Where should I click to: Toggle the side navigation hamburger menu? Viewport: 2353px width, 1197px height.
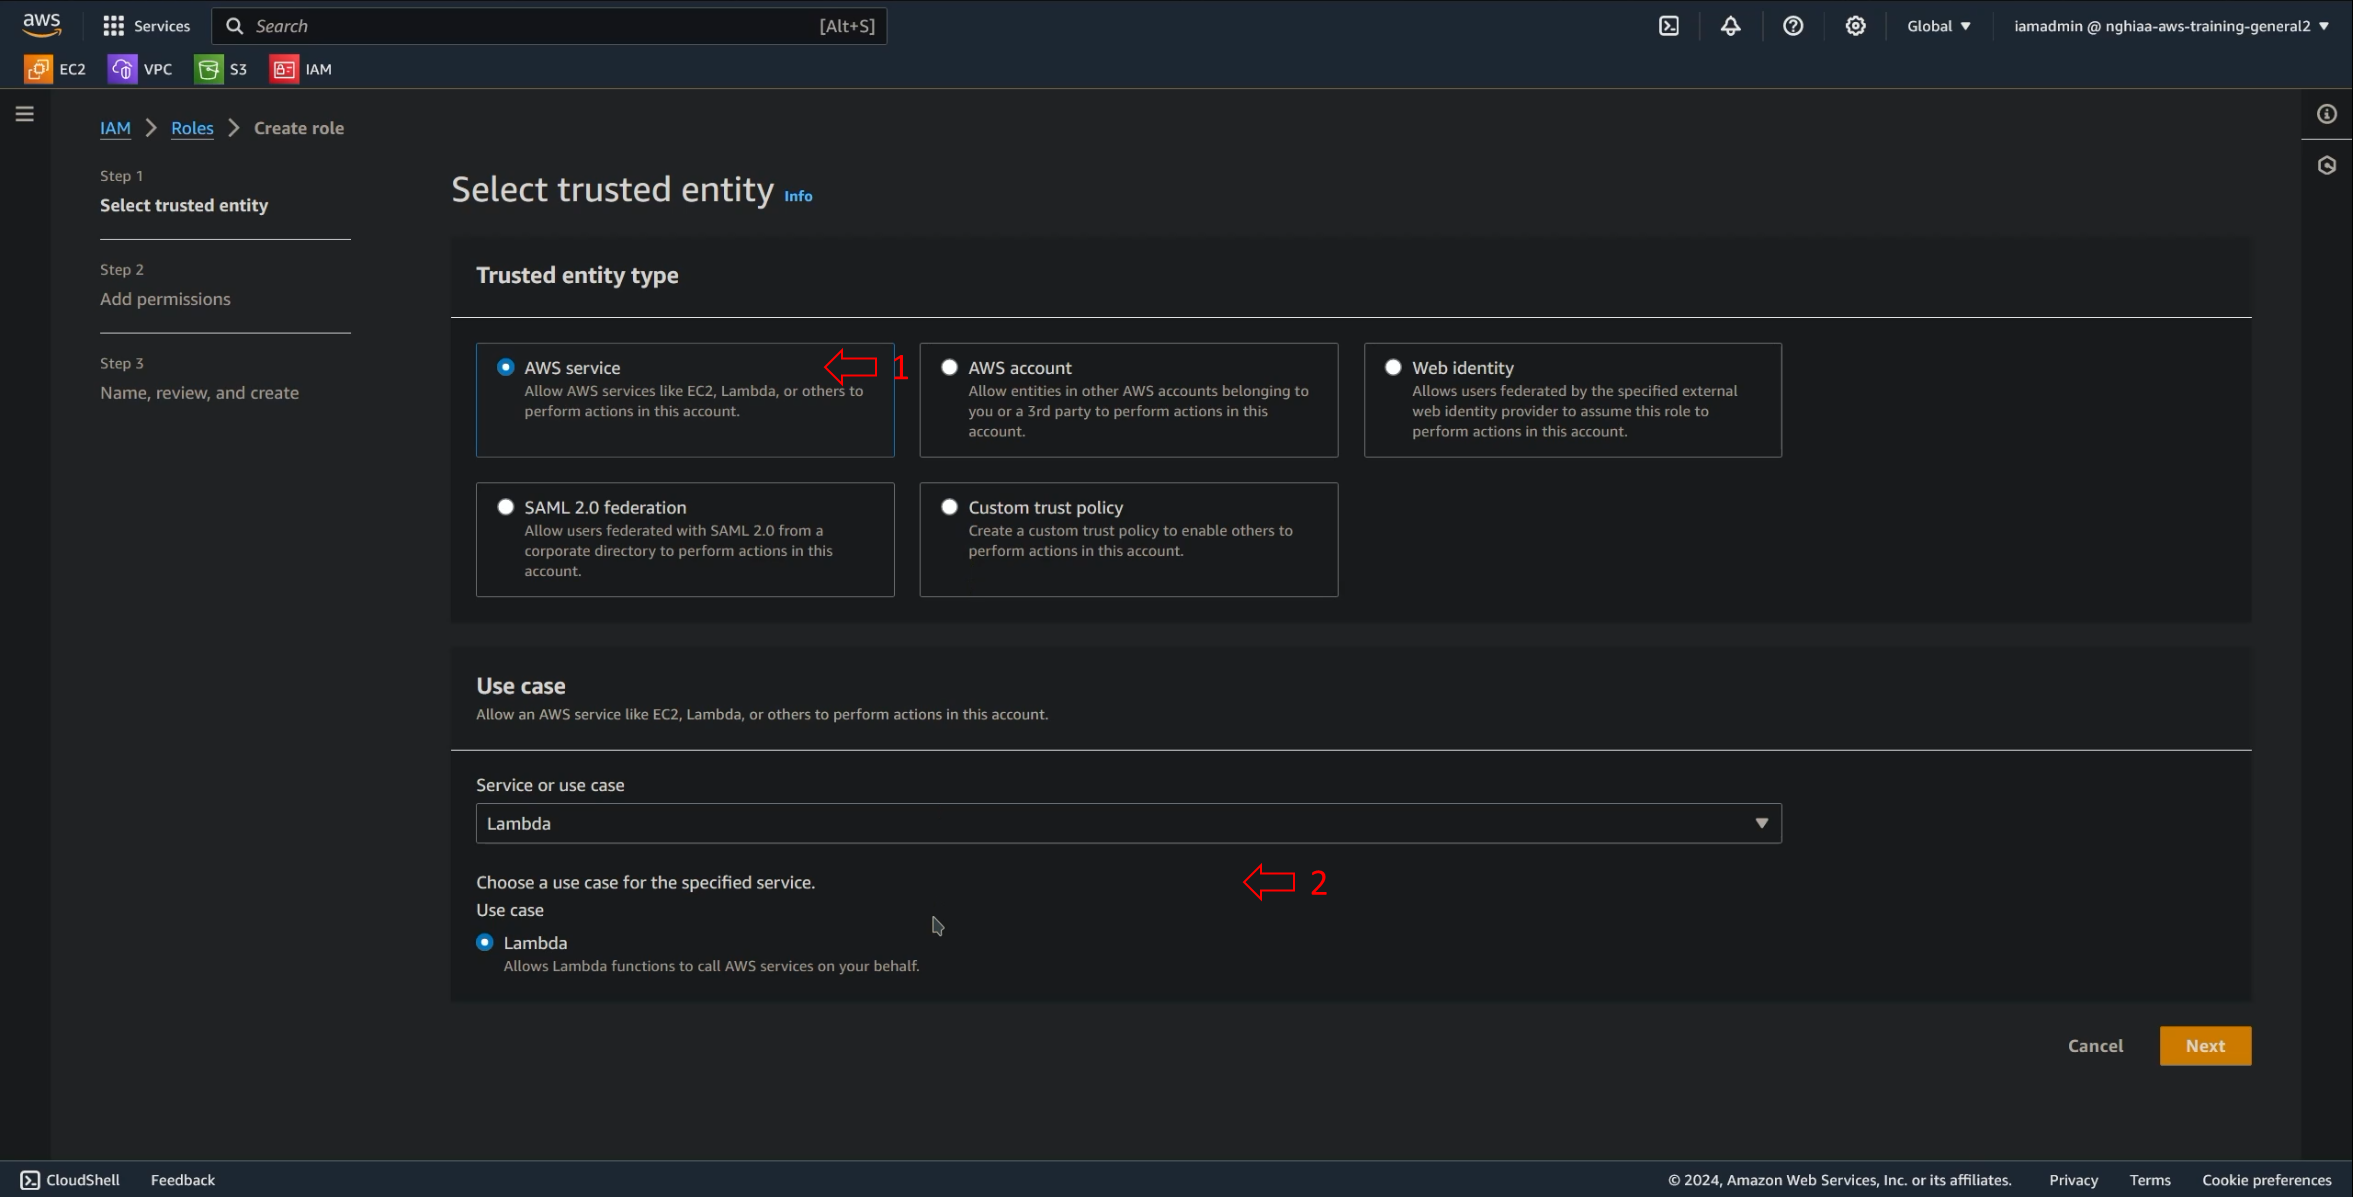[25, 114]
